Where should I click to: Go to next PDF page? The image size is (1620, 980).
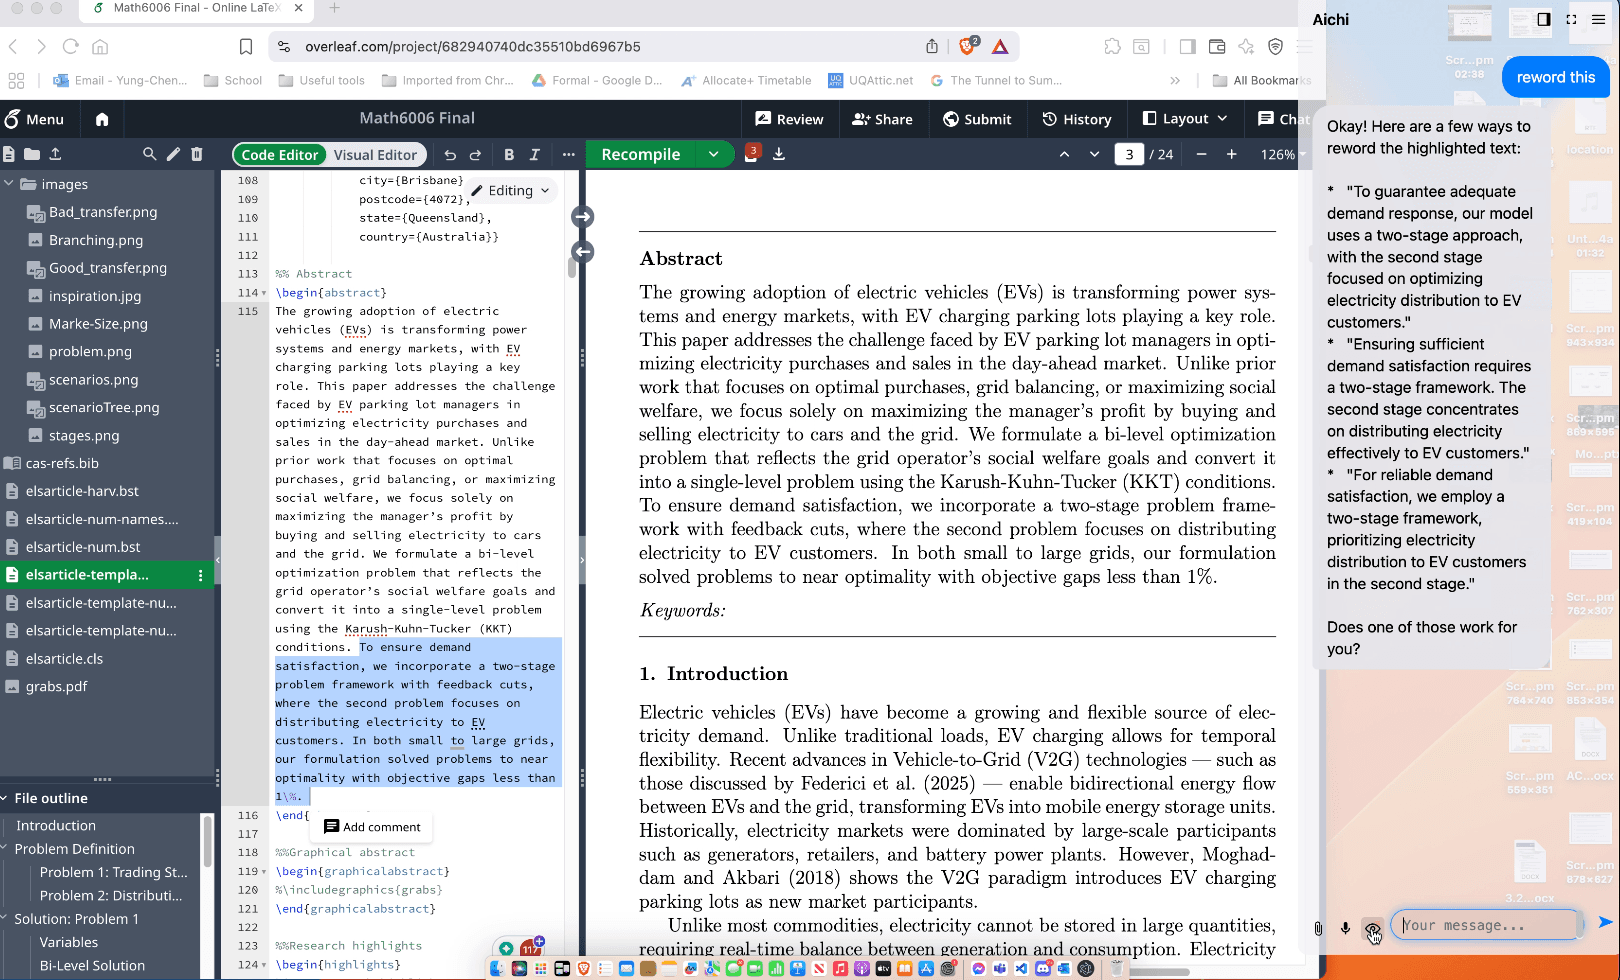coord(1094,154)
